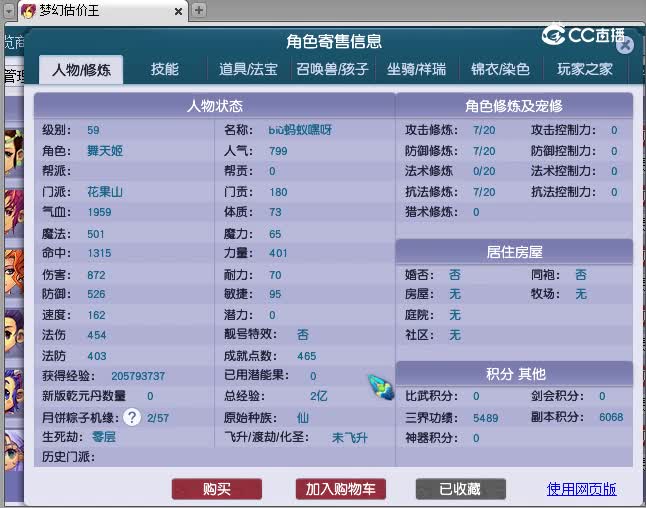646x508 pixels.
Task: Click the question mark help icon beside 月饼粽子机缘
Action: (132, 417)
